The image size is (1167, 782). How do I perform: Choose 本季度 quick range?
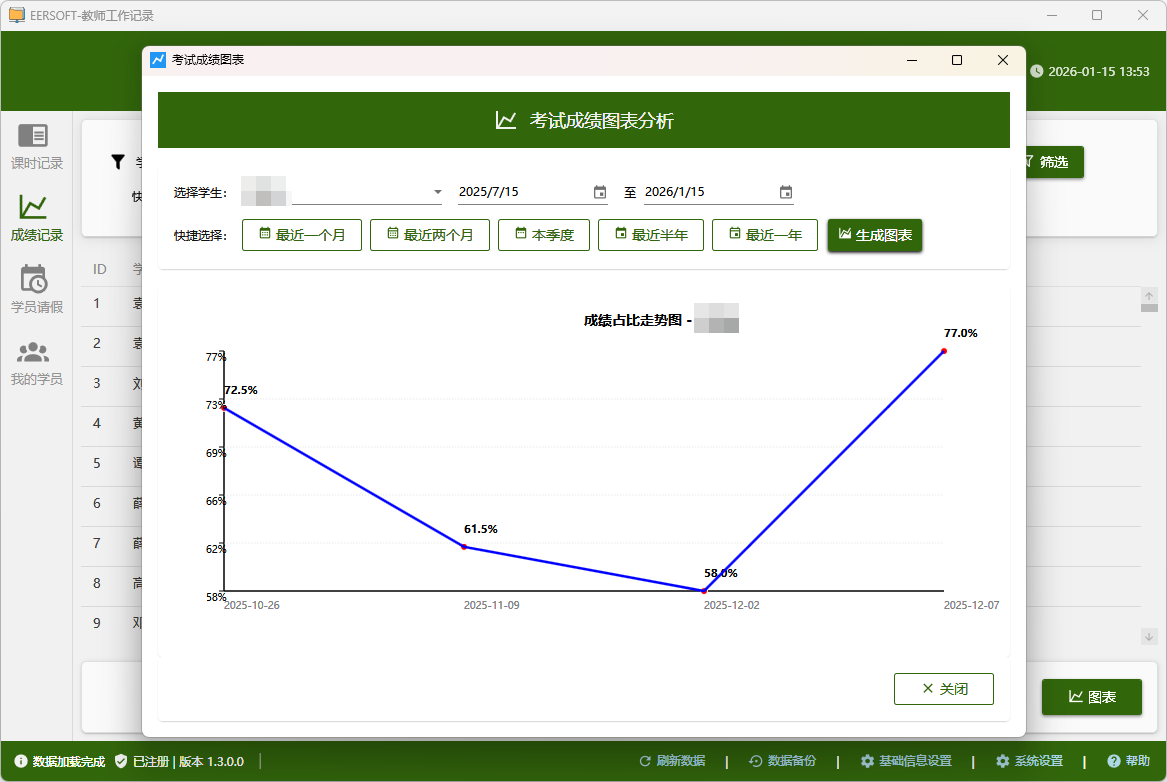[x=544, y=235]
